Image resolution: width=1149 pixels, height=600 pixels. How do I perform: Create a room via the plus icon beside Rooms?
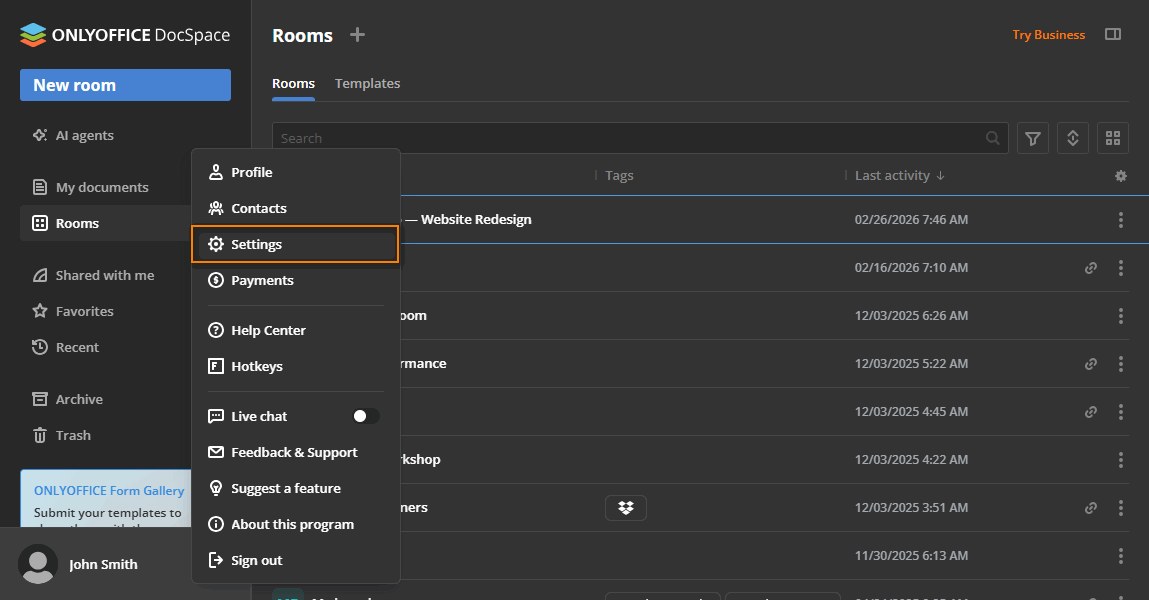[x=356, y=34]
